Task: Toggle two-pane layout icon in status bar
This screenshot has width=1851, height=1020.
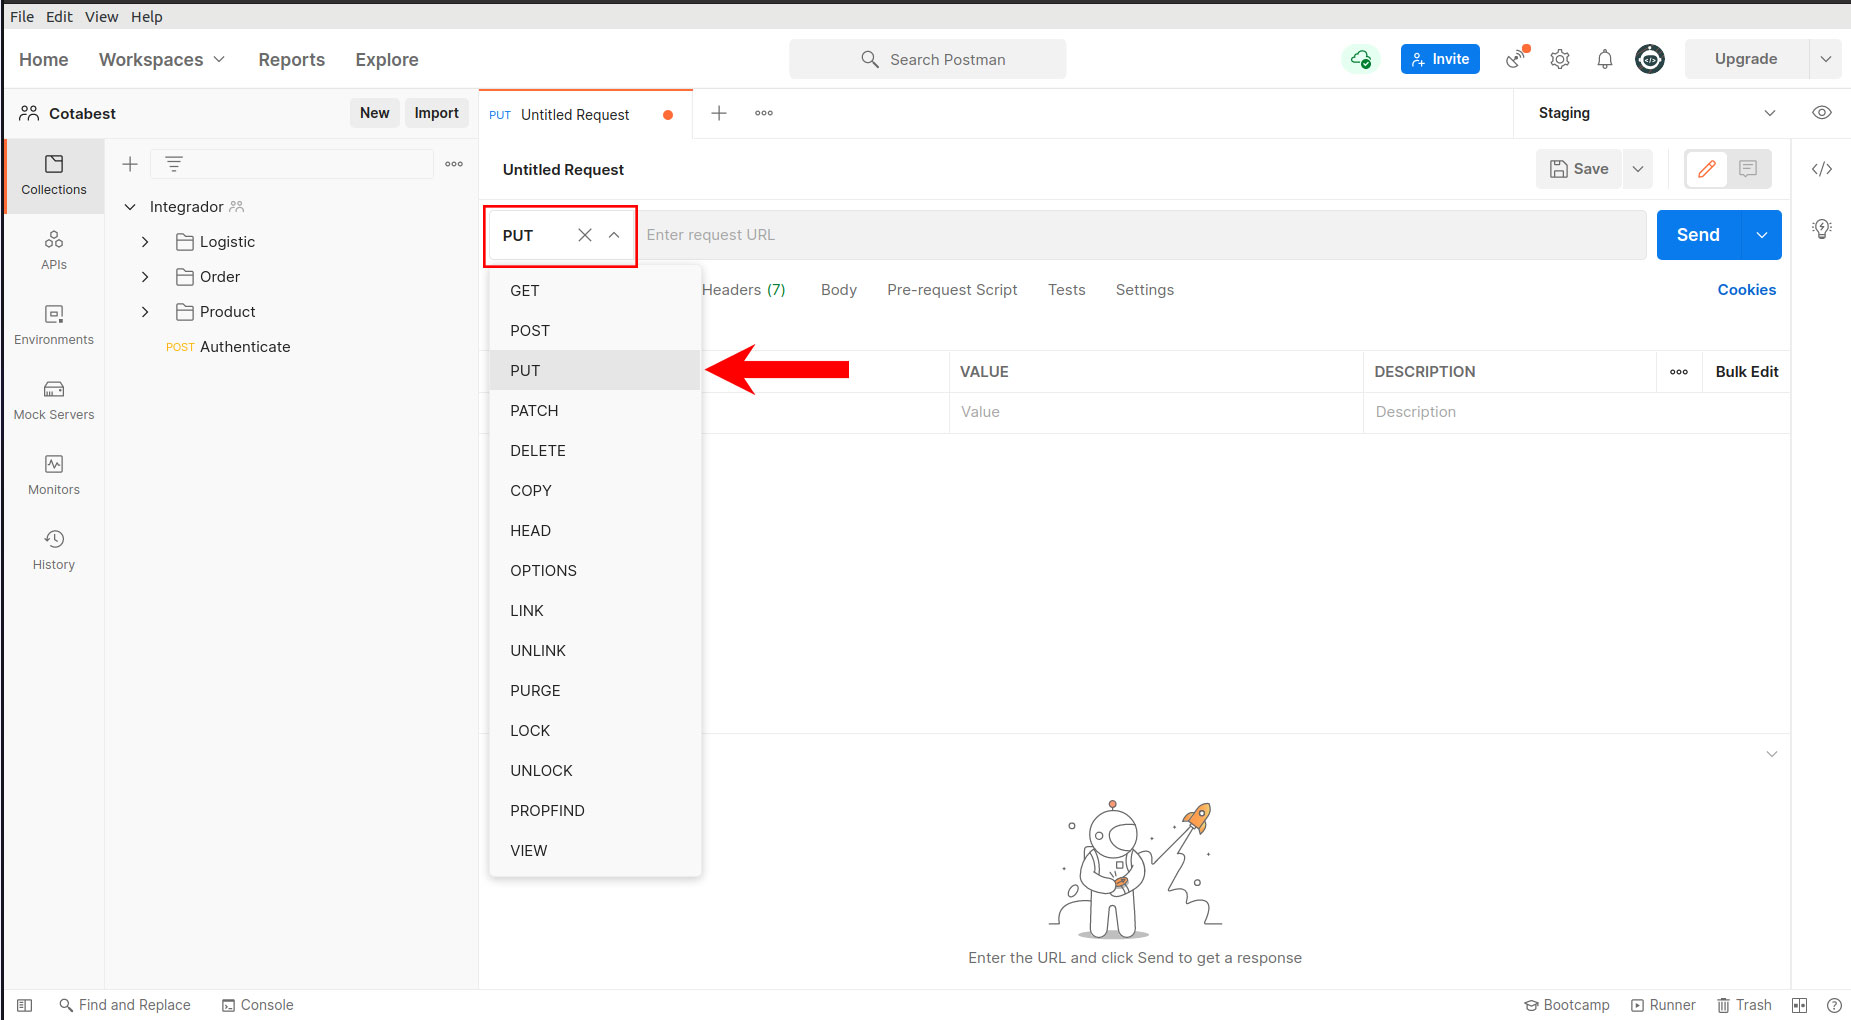Action: [x=1800, y=1005]
